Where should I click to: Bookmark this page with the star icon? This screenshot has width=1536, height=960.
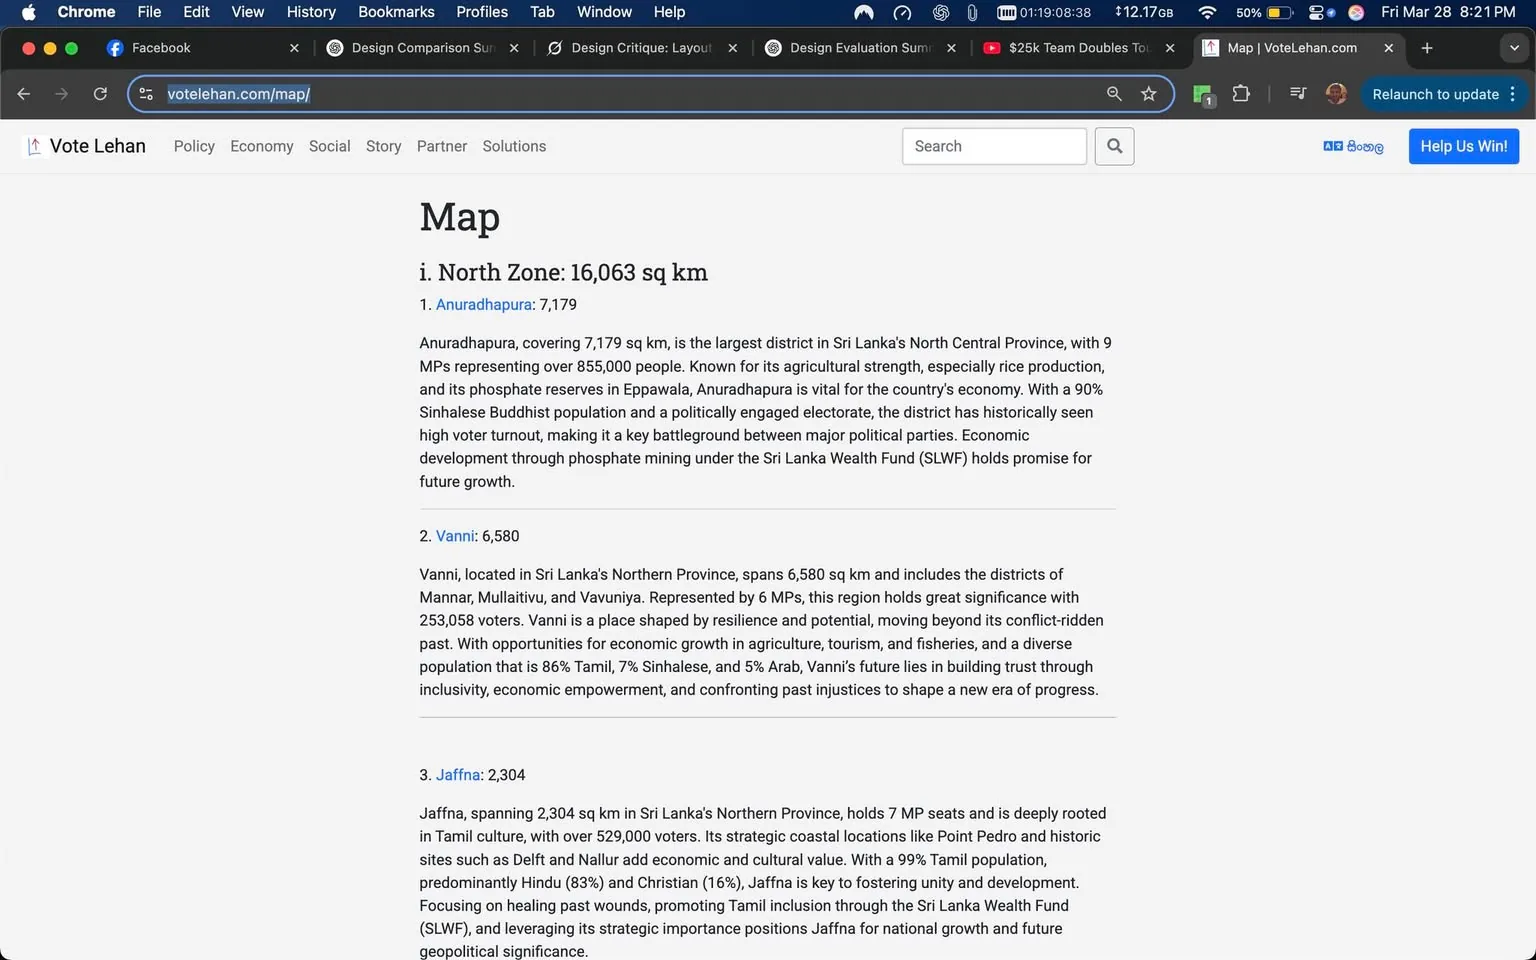1149,93
